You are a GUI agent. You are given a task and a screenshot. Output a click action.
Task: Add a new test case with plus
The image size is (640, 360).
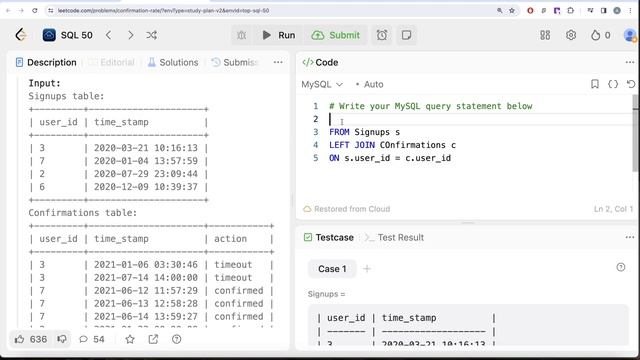[367, 269]
